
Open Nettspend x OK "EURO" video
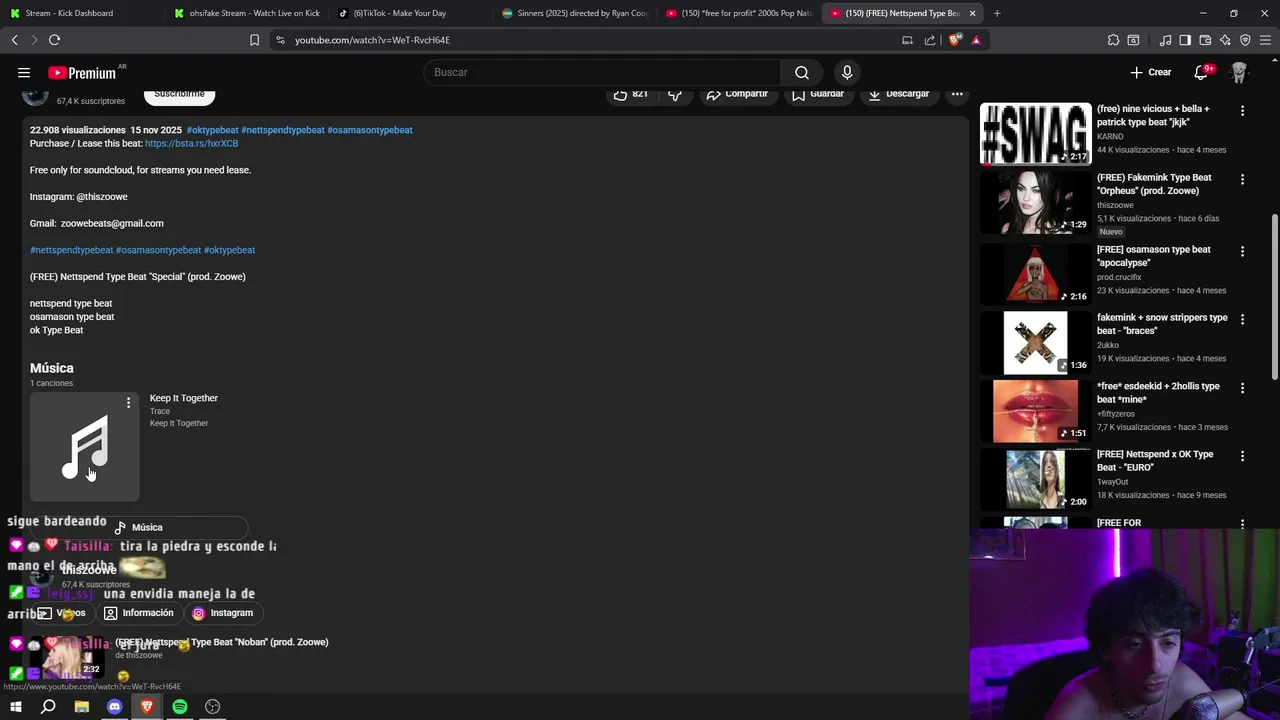click(x=1035, y=478)
